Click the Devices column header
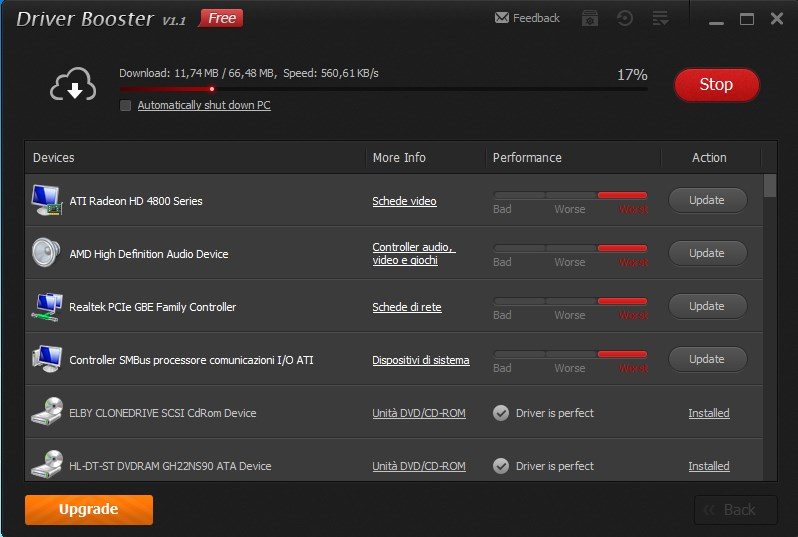This screenshot has width=798, height=537. [54, 158]
